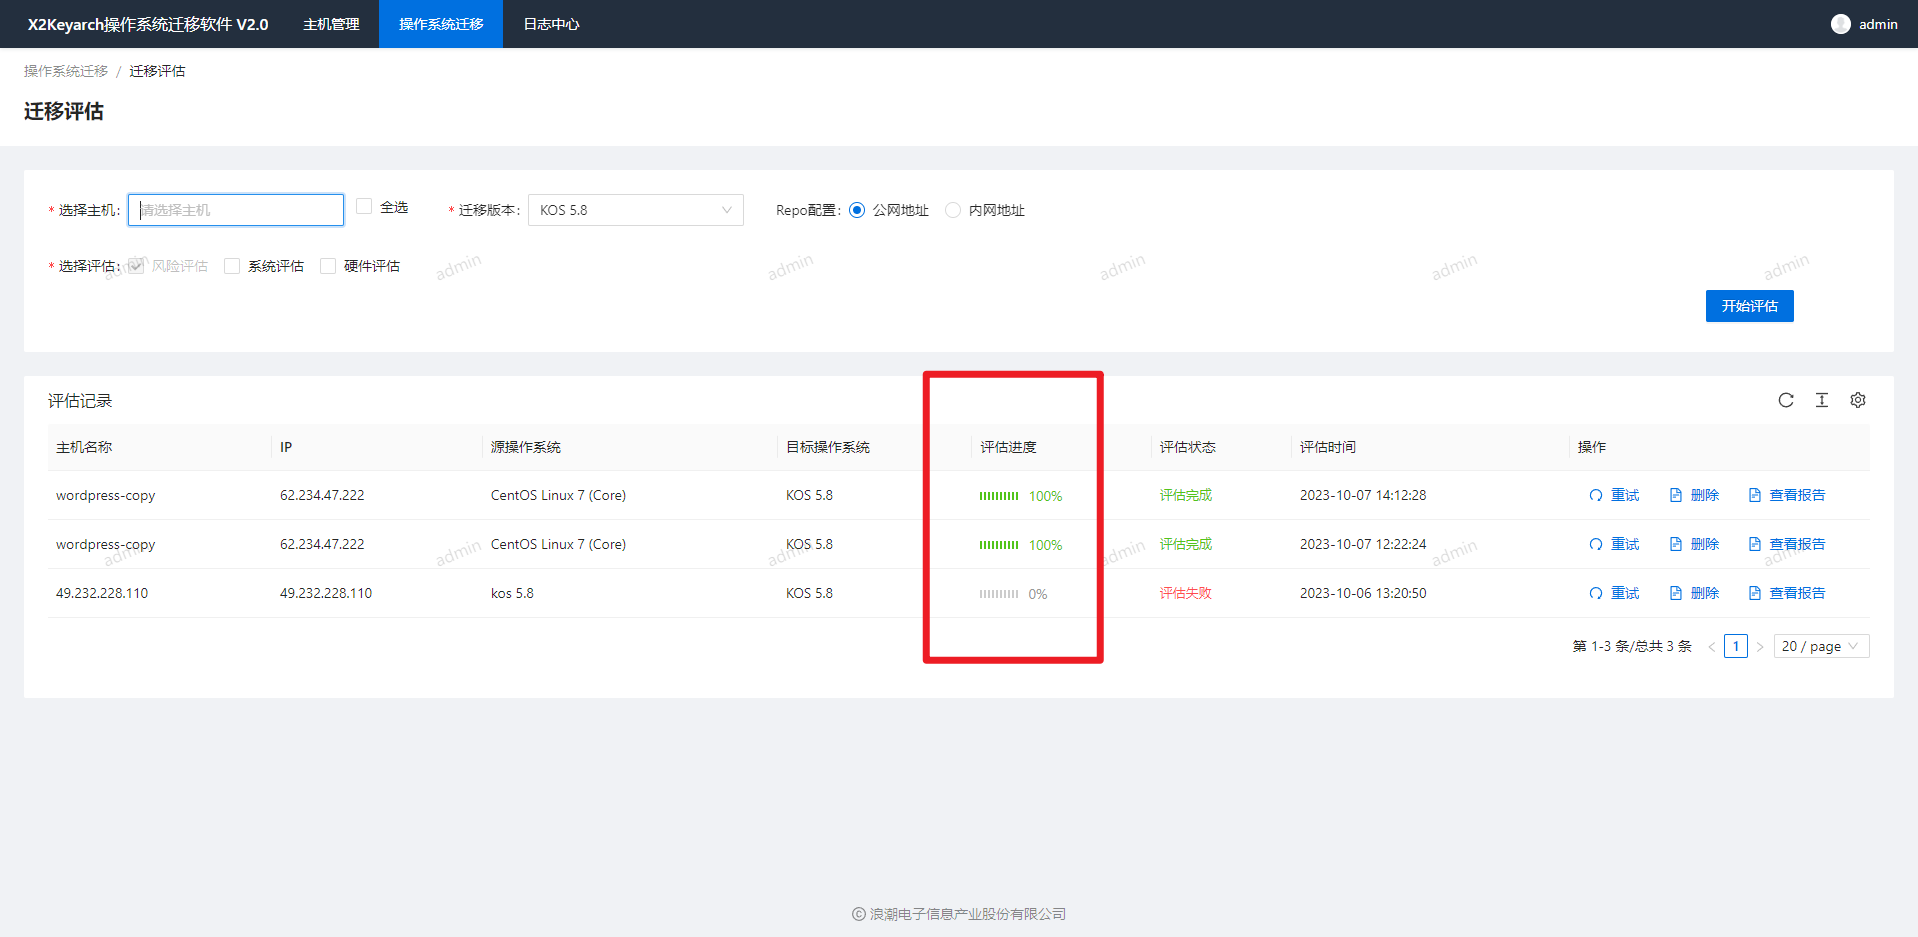Click the refresh icon above the records table

pos(1786,400)
